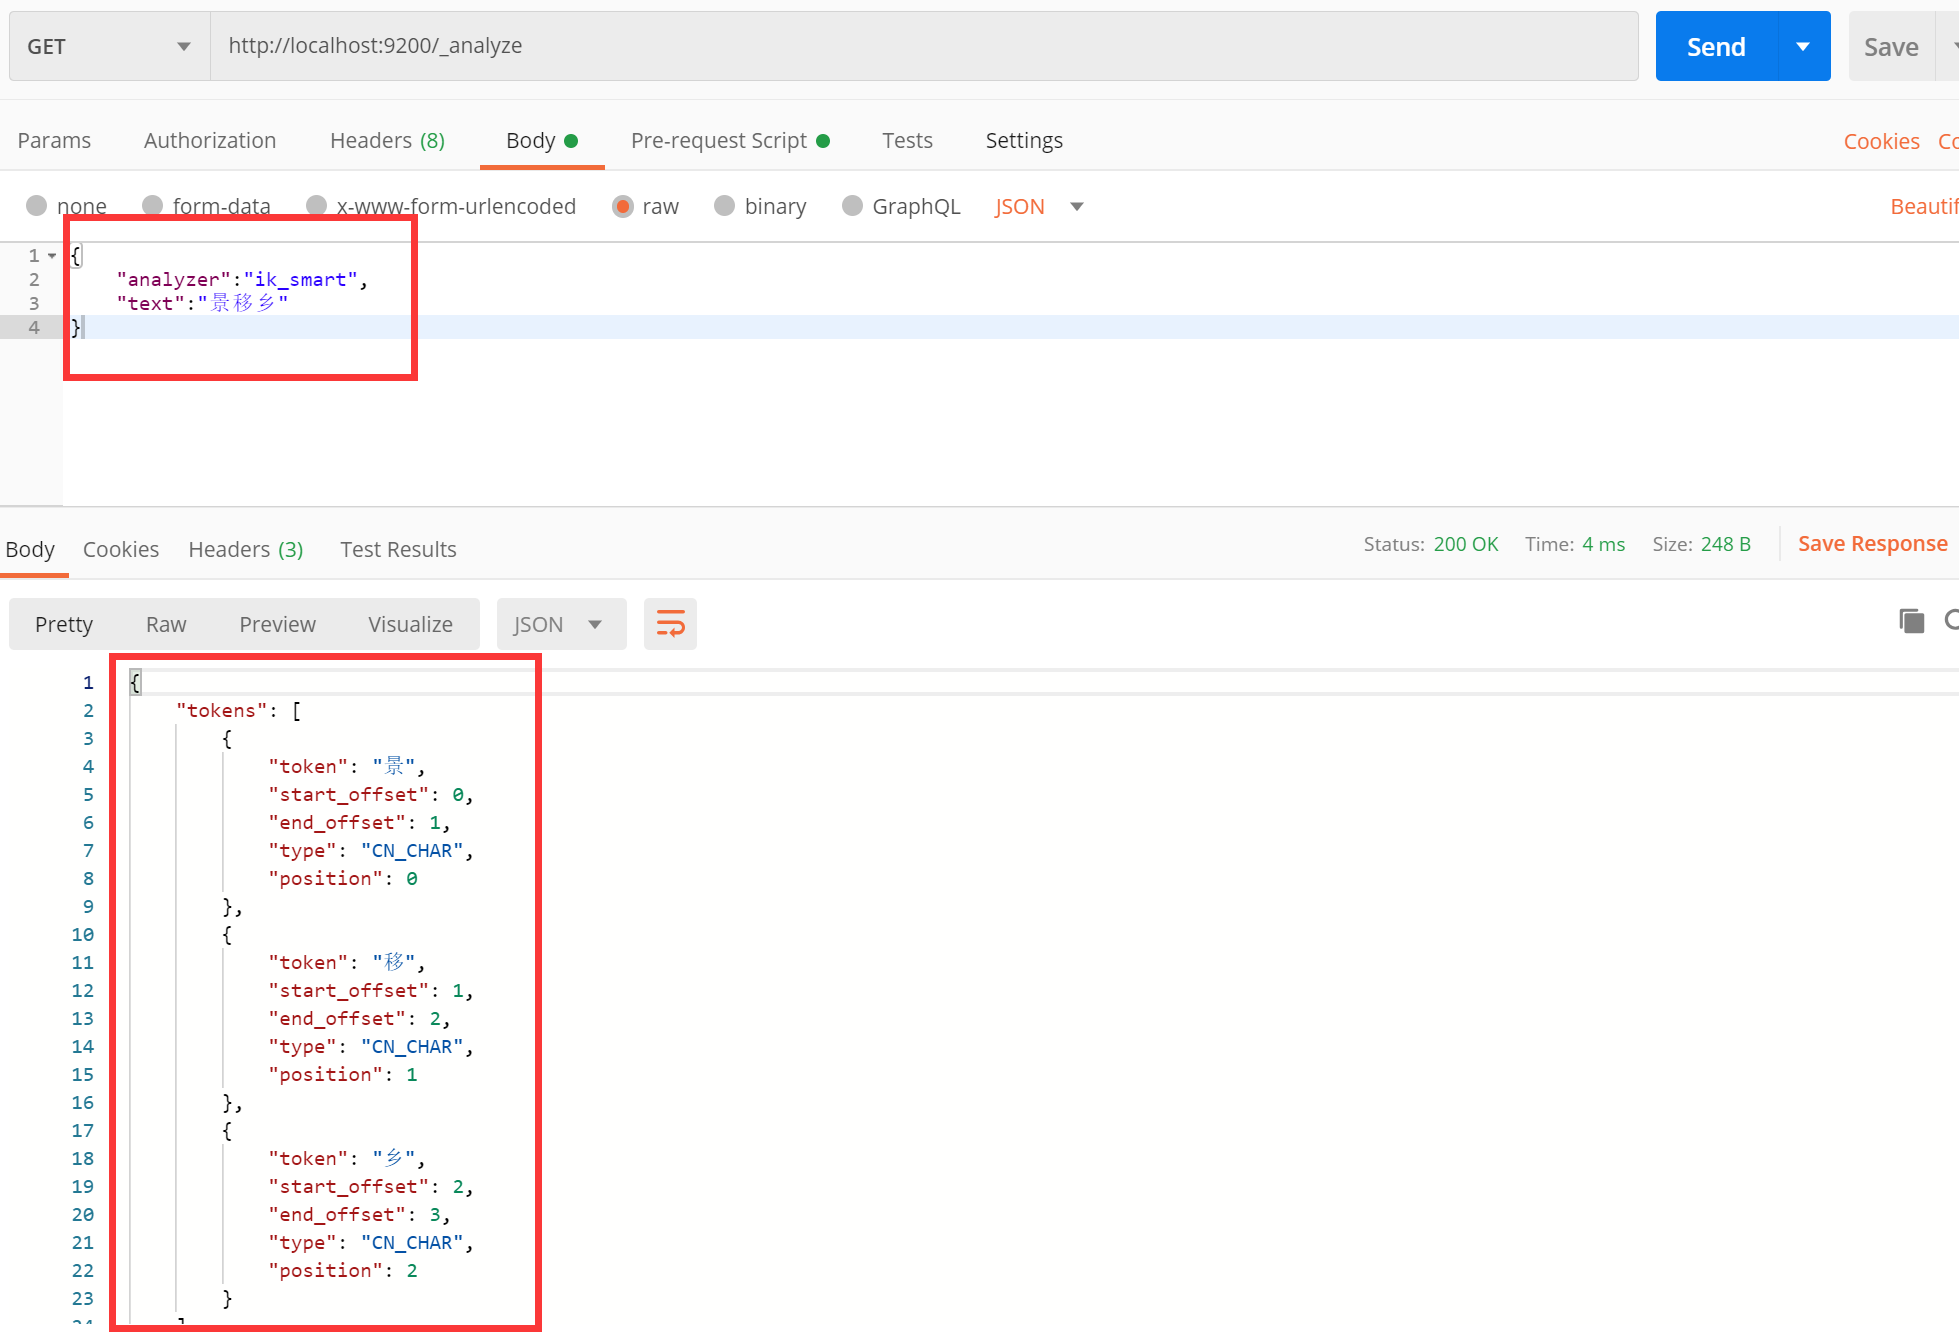Select the binary body type option
This screenshot has height=1339, width=1959.
click(724, 206)
